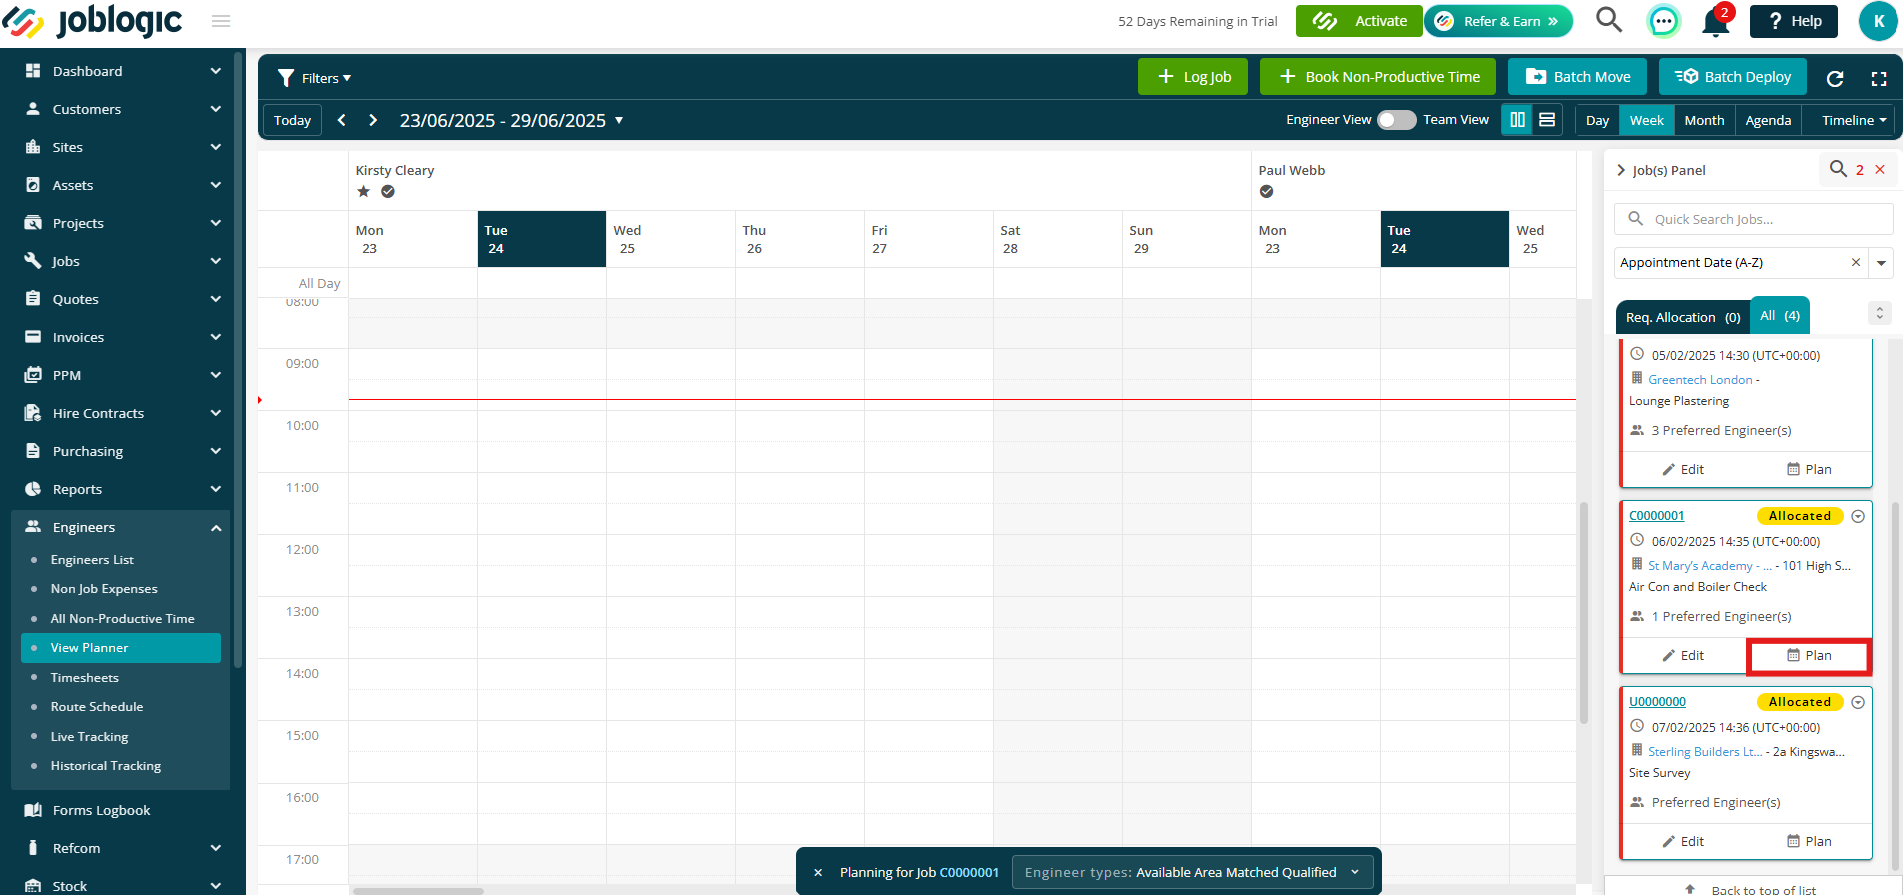The height and width of the screenshot is (895, 1903).
Task: Open Timesheets in Engineers submenu
Action: tap(85, 677)
